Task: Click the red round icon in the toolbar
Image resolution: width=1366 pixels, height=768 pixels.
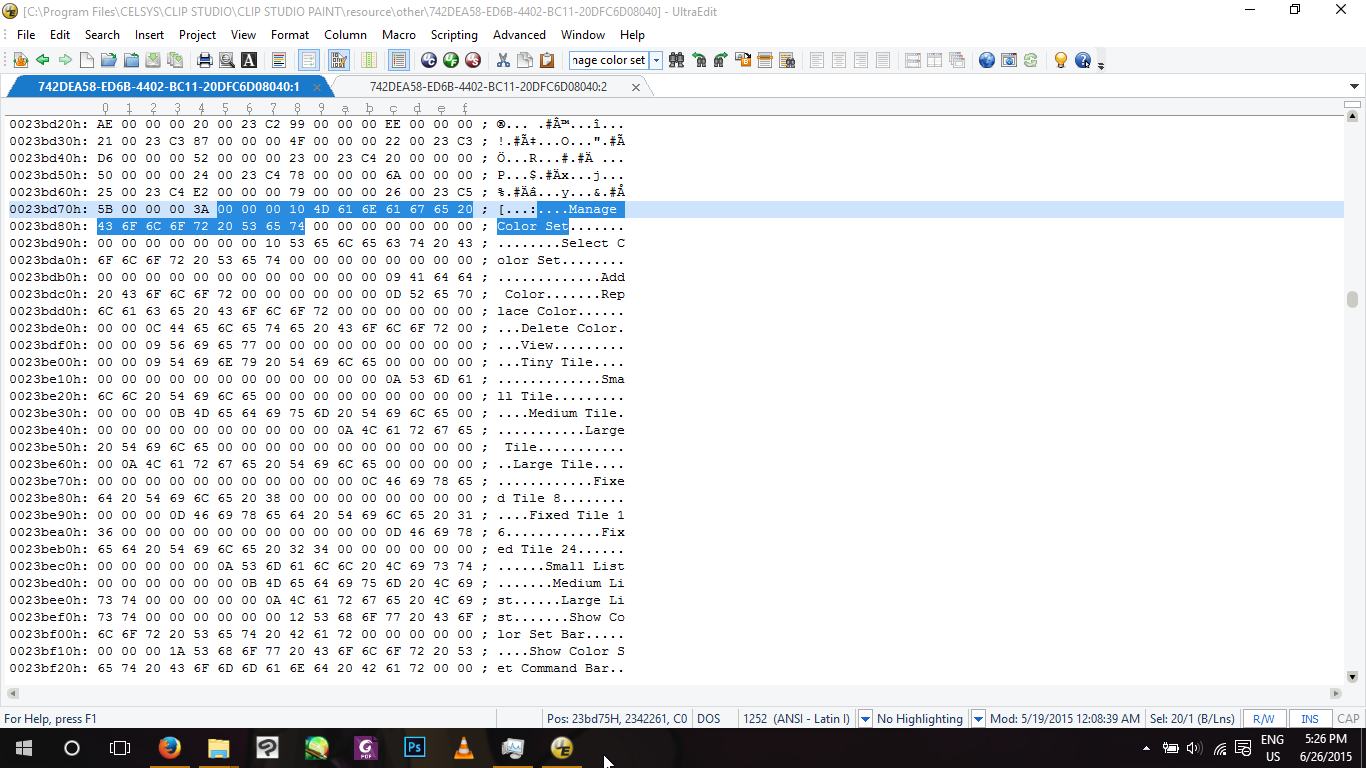Action: pos(473,60)
